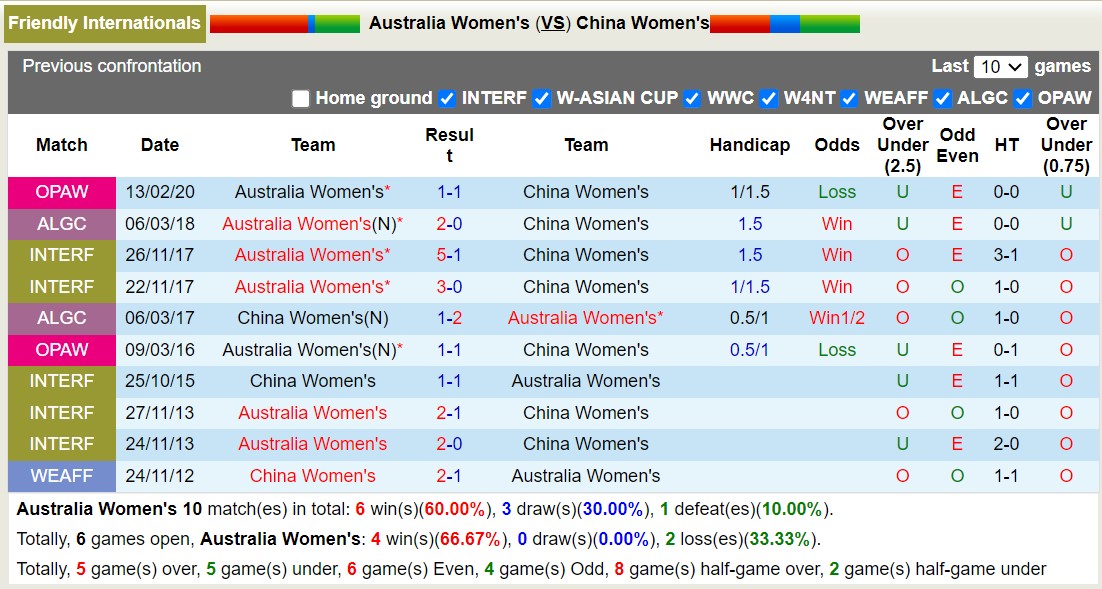The height and width of the screenshot is (589, 1102).
Task: Click the ALGC badge on the 06/03/17 row
Action: (x=61, y=318)
